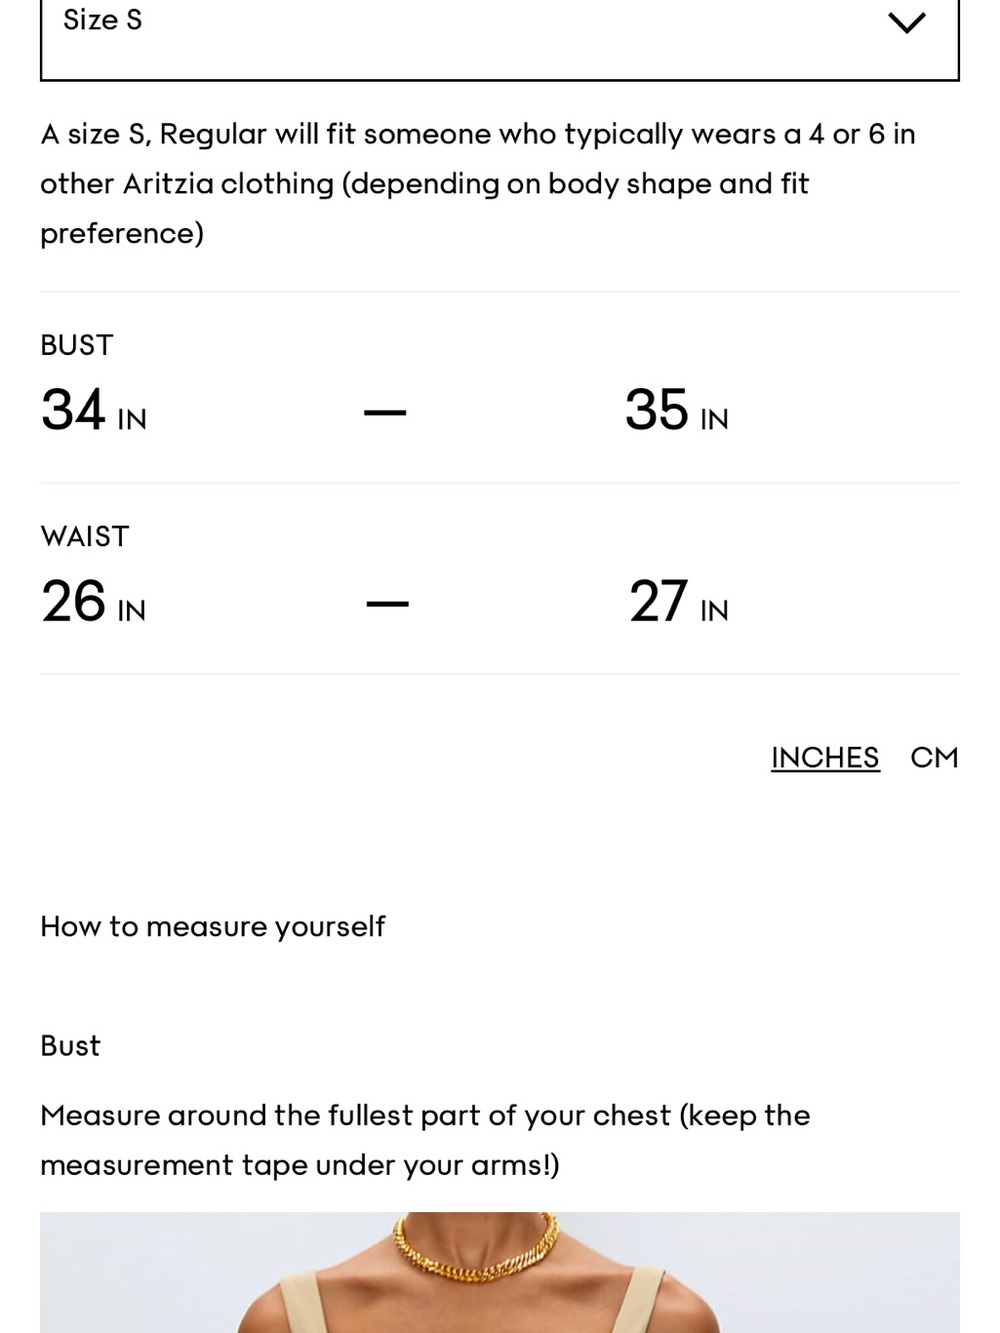This screenshot has width=1000, height=1333.
Task: Click the BUST measurement label
Action: coord(77,345)
